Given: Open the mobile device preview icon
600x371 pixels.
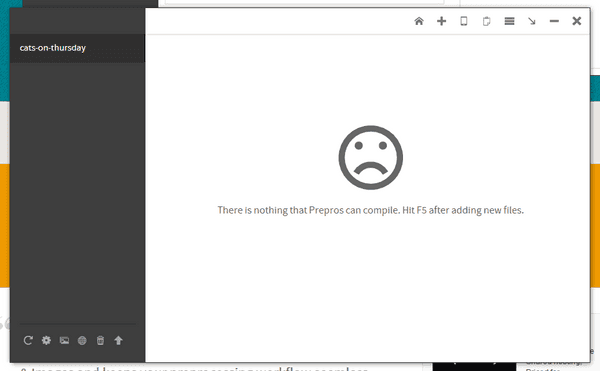Looking at the screenshot, I should point(464,21).
